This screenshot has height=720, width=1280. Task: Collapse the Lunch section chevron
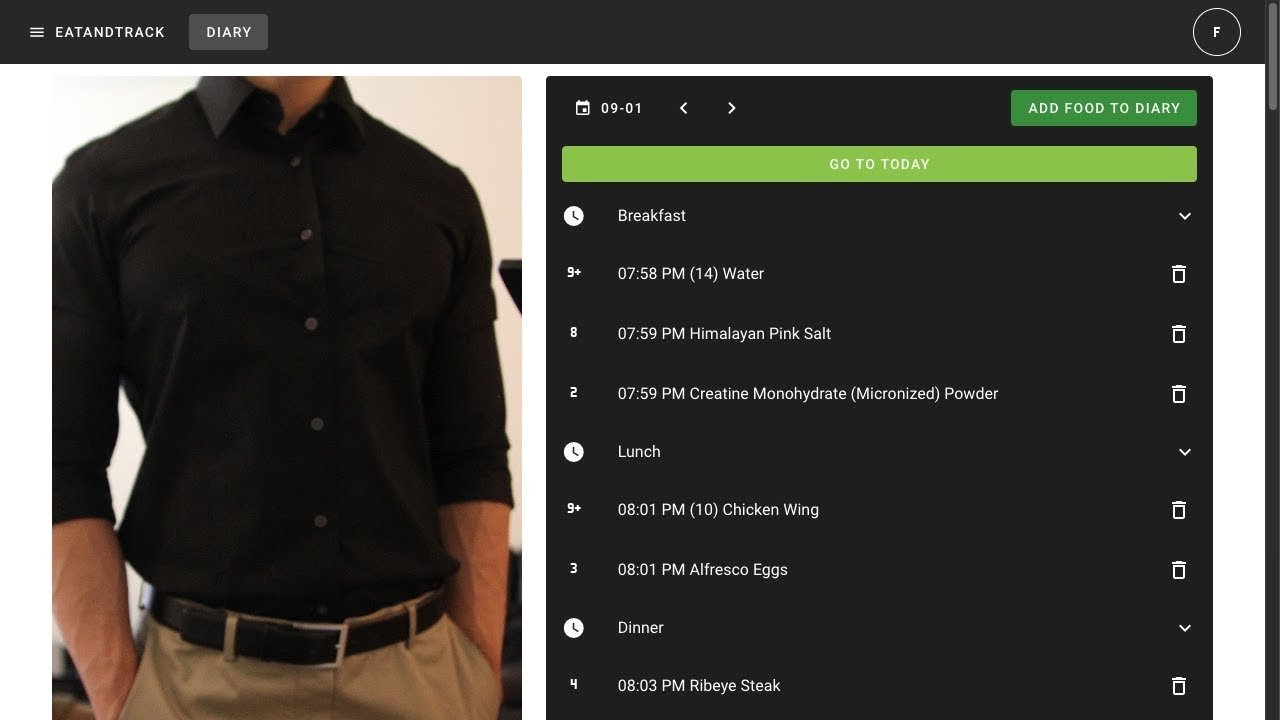point(1184,452)
